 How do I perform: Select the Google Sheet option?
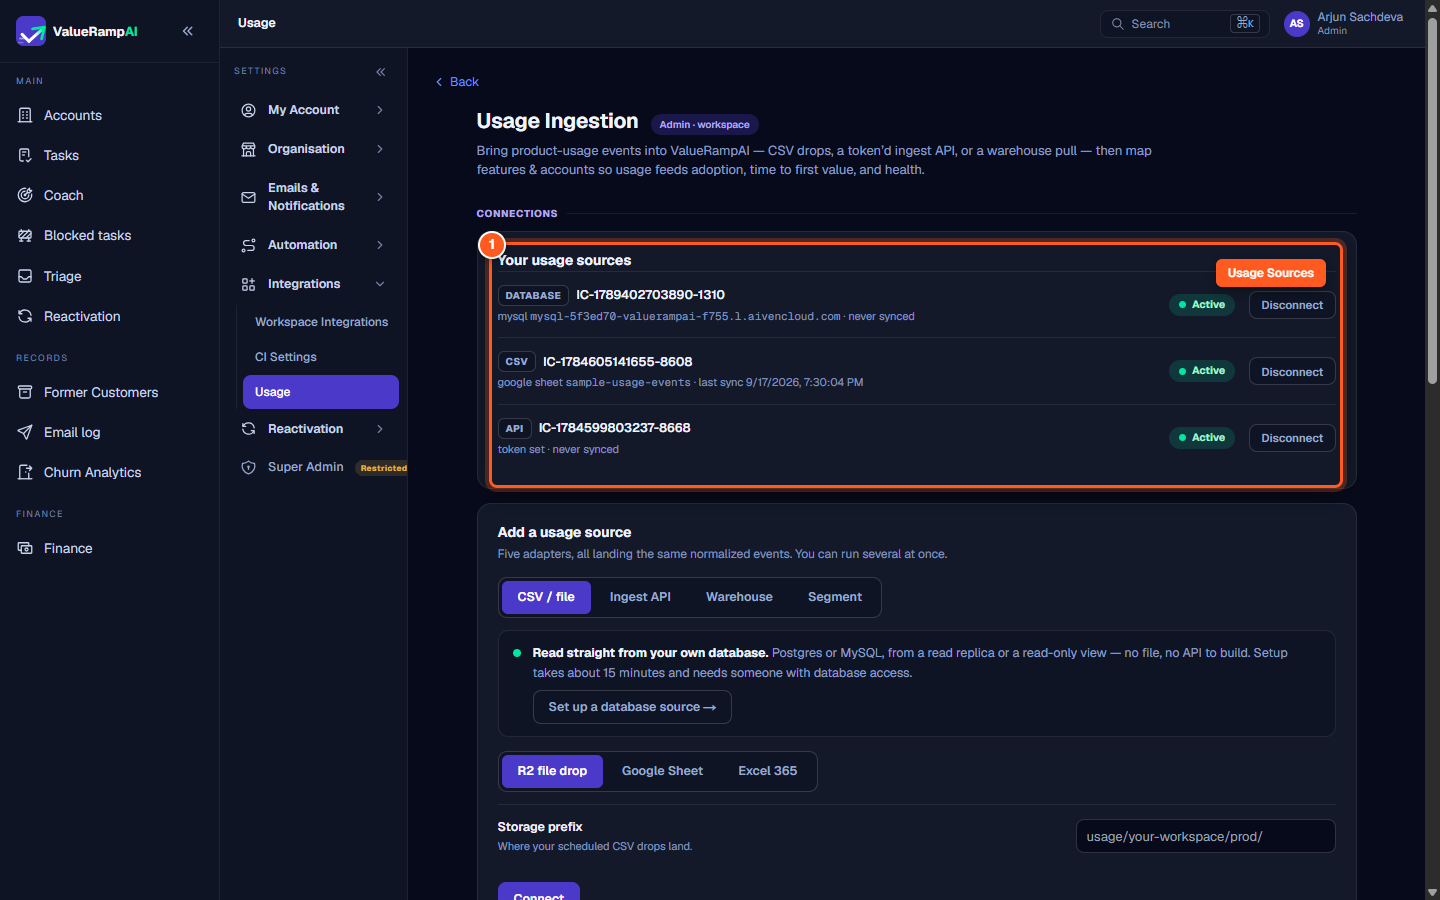(x=662, y=771)
